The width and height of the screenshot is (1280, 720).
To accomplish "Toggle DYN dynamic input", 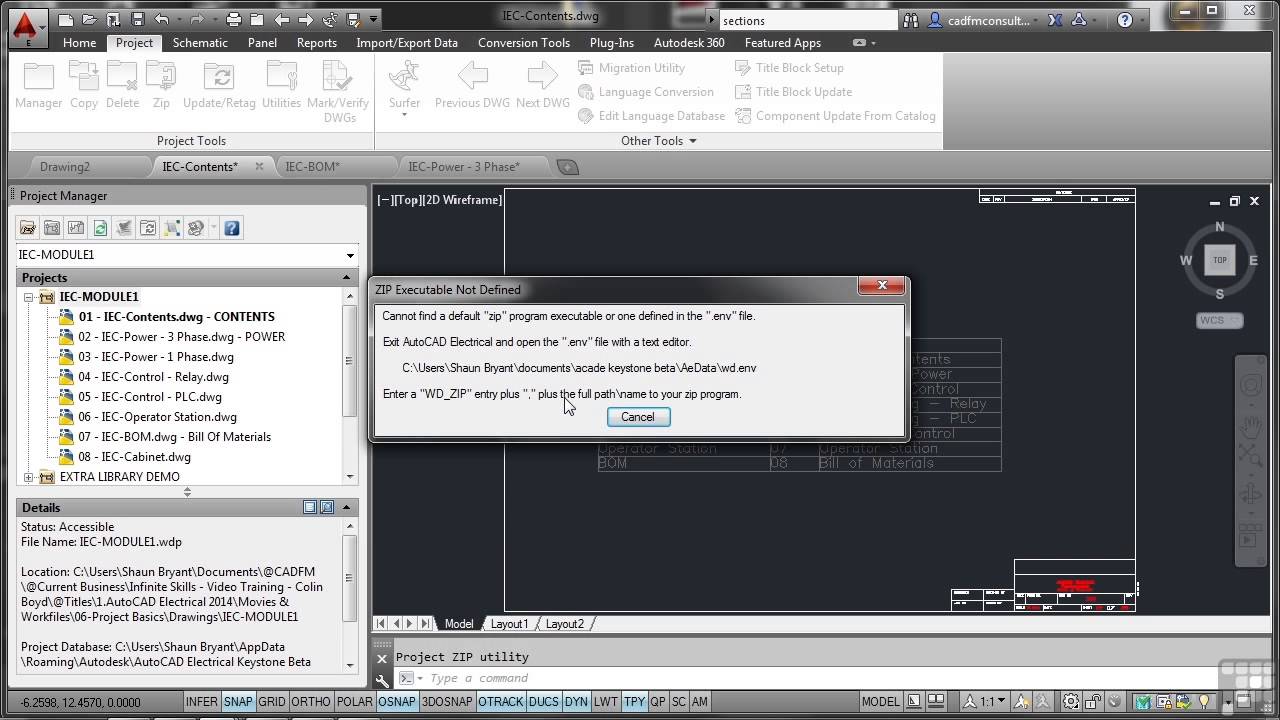I will pyautogui.click(x=576, y=701).
